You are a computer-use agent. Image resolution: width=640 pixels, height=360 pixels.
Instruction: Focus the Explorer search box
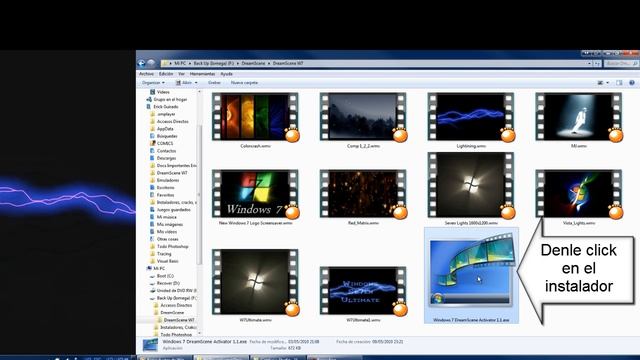pyautogui.click(x=621, y=64)
